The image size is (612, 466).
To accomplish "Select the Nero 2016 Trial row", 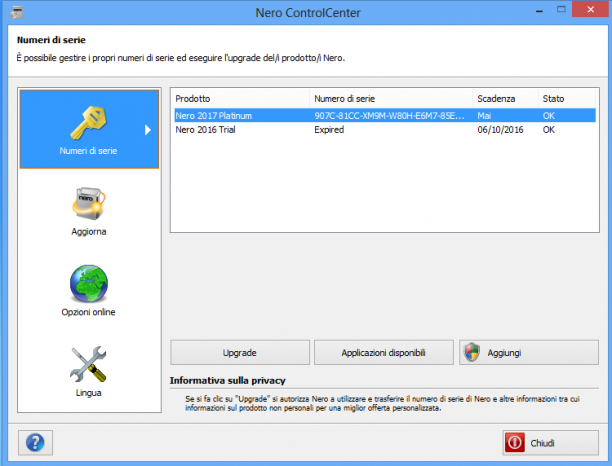I will point(385,130).
